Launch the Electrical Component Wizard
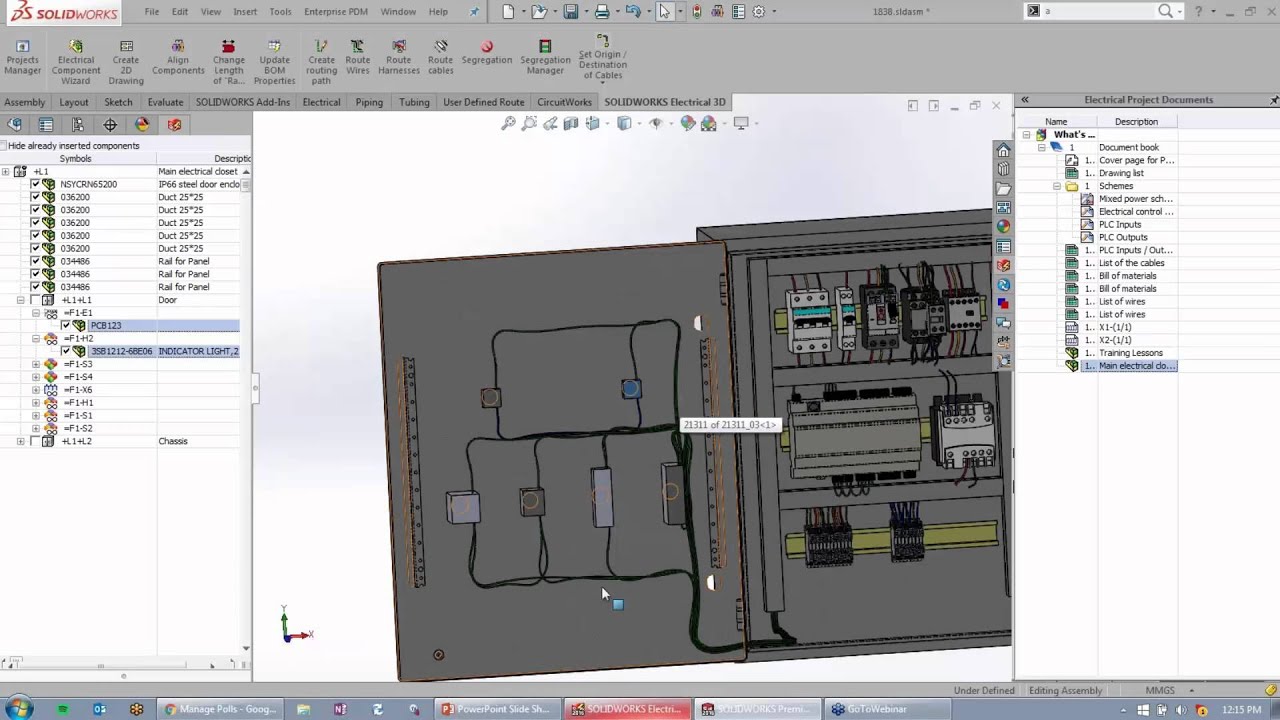 (76, 63)
